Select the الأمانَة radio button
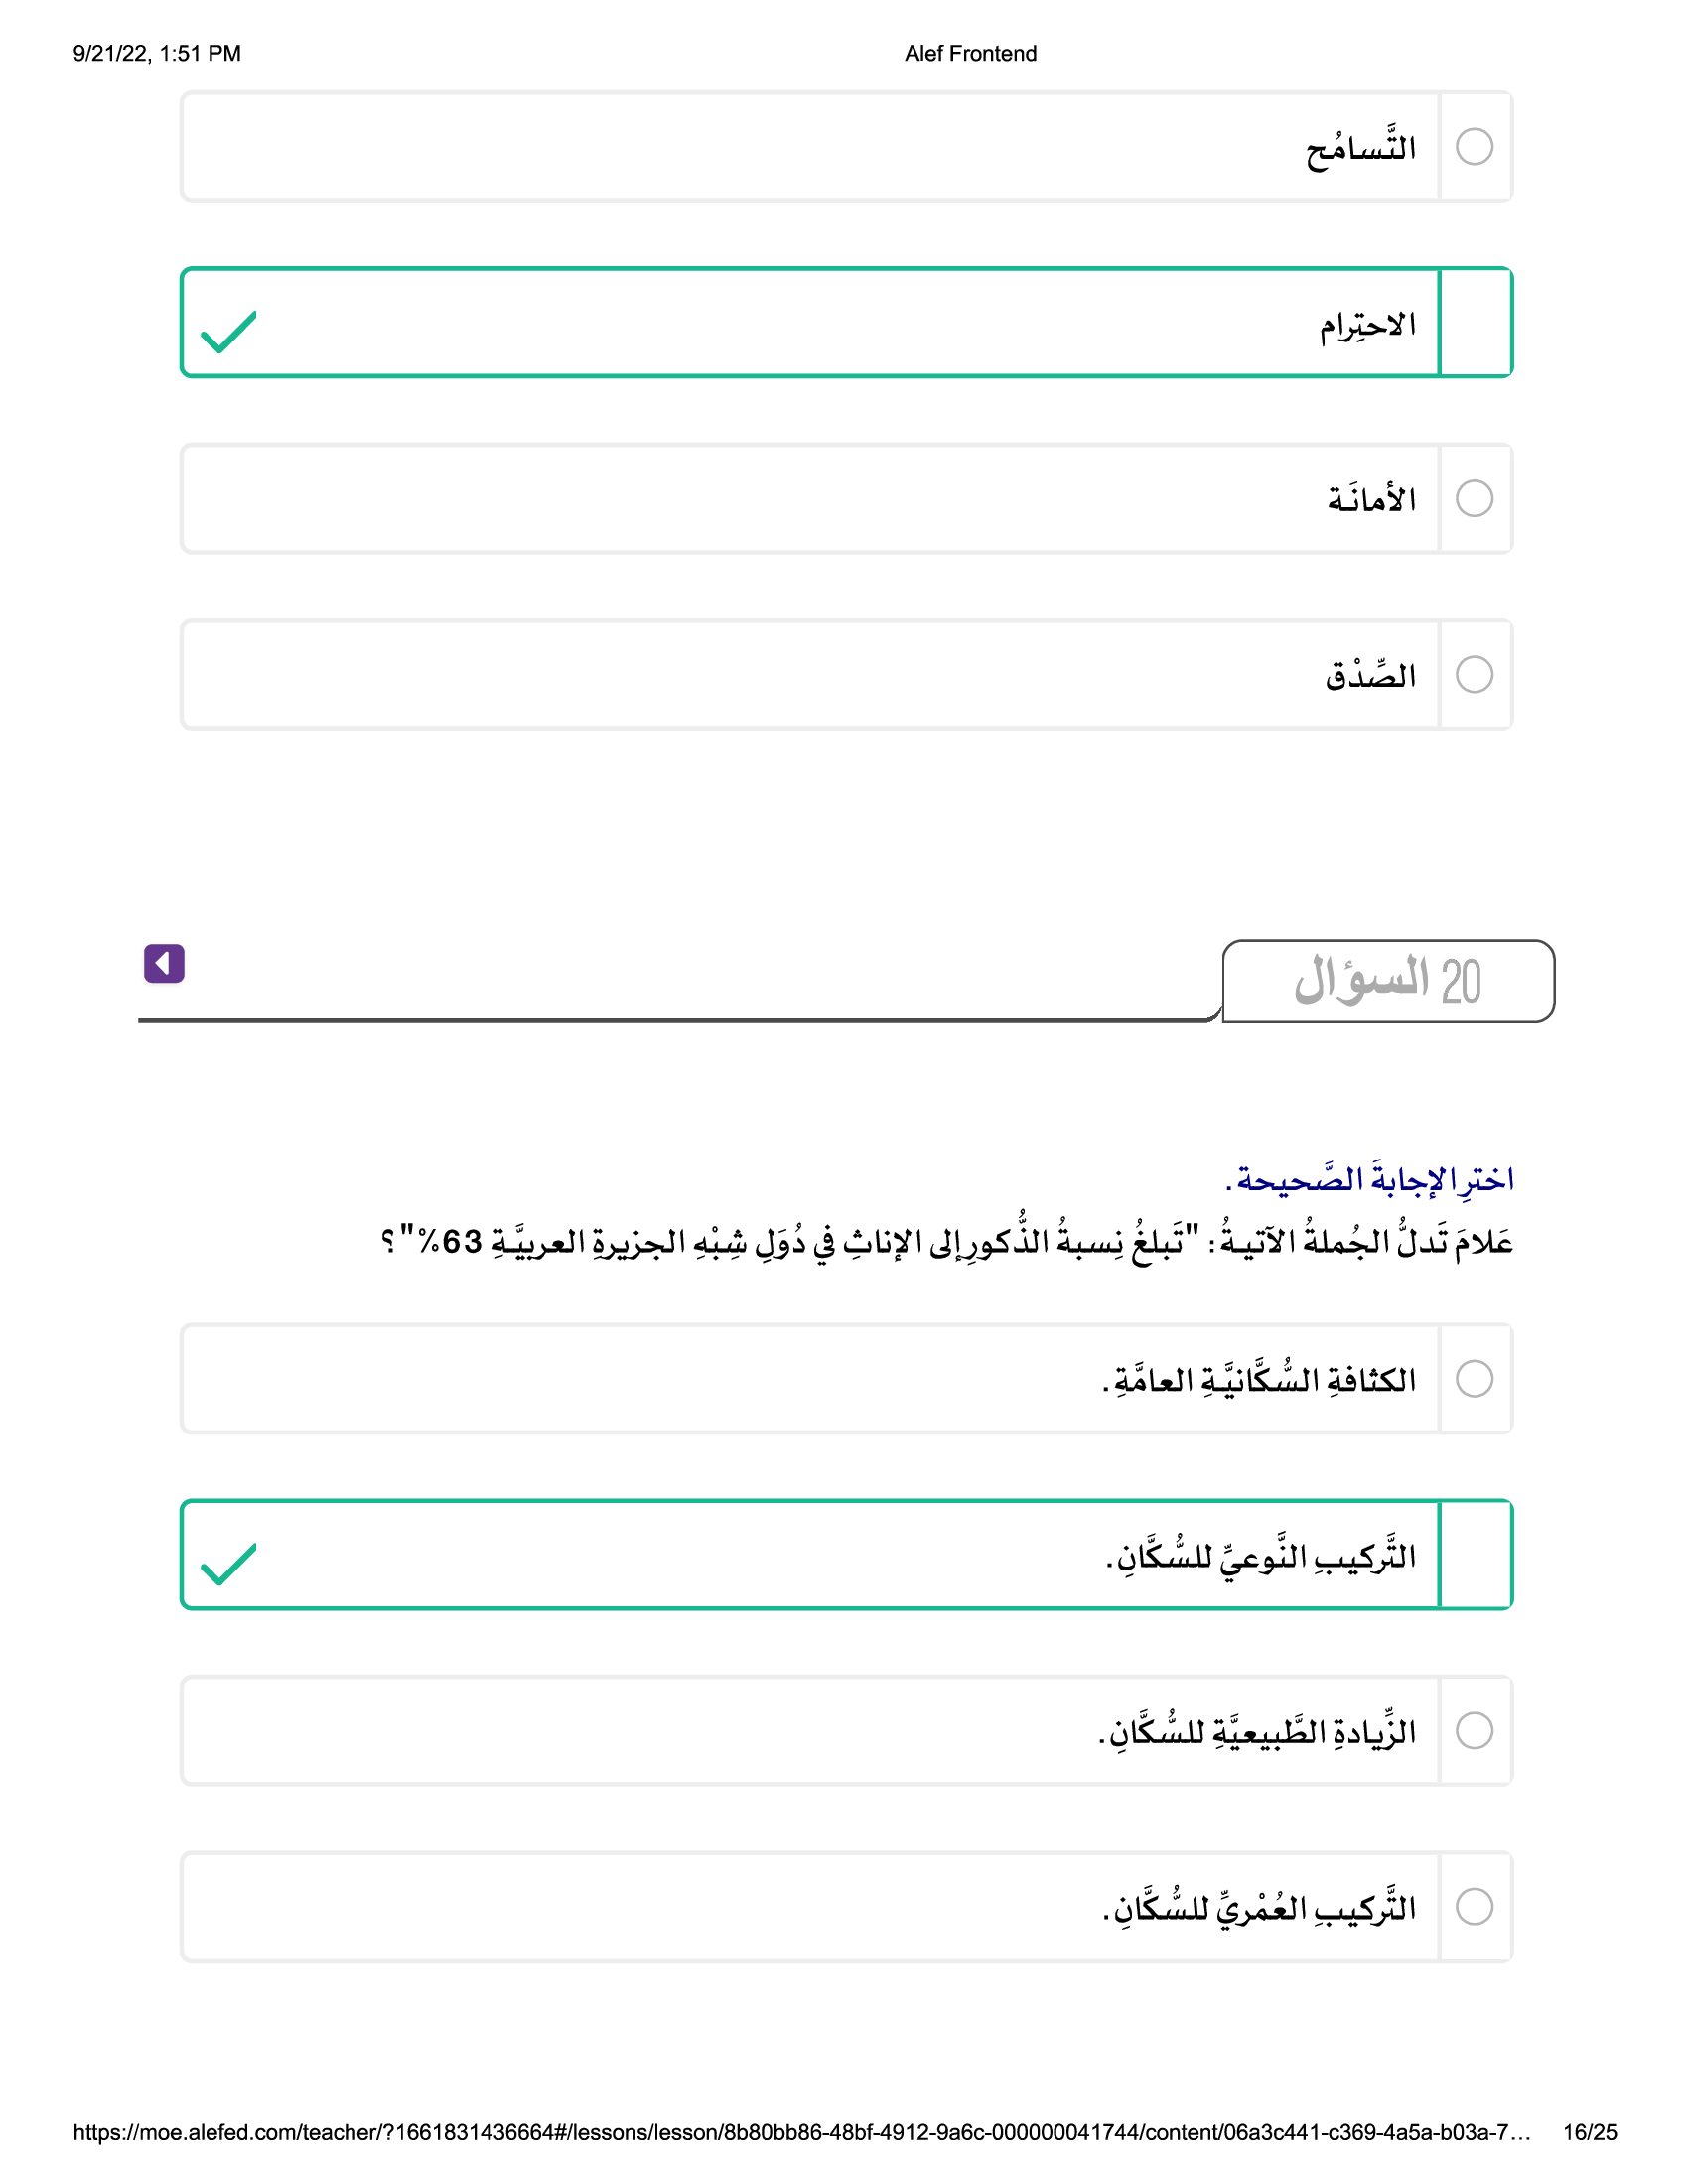 tap(1474, 499)
